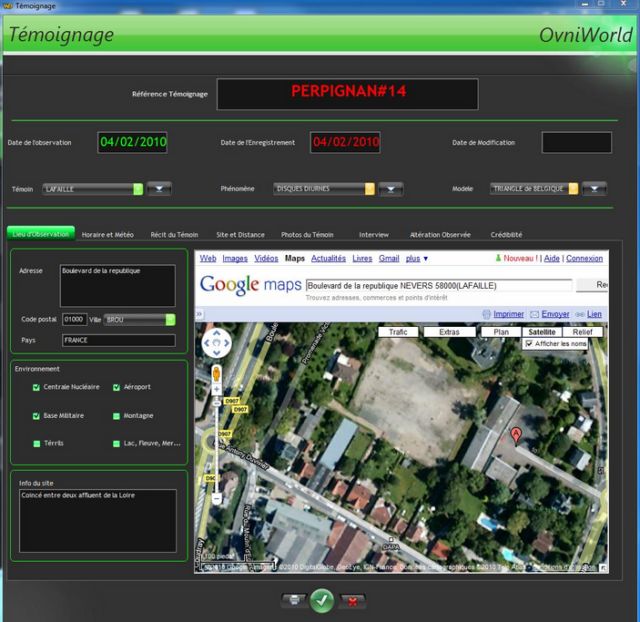Click the Envoyer link
The width and height of the screenshot is (640, 622).
click(555, 314)
